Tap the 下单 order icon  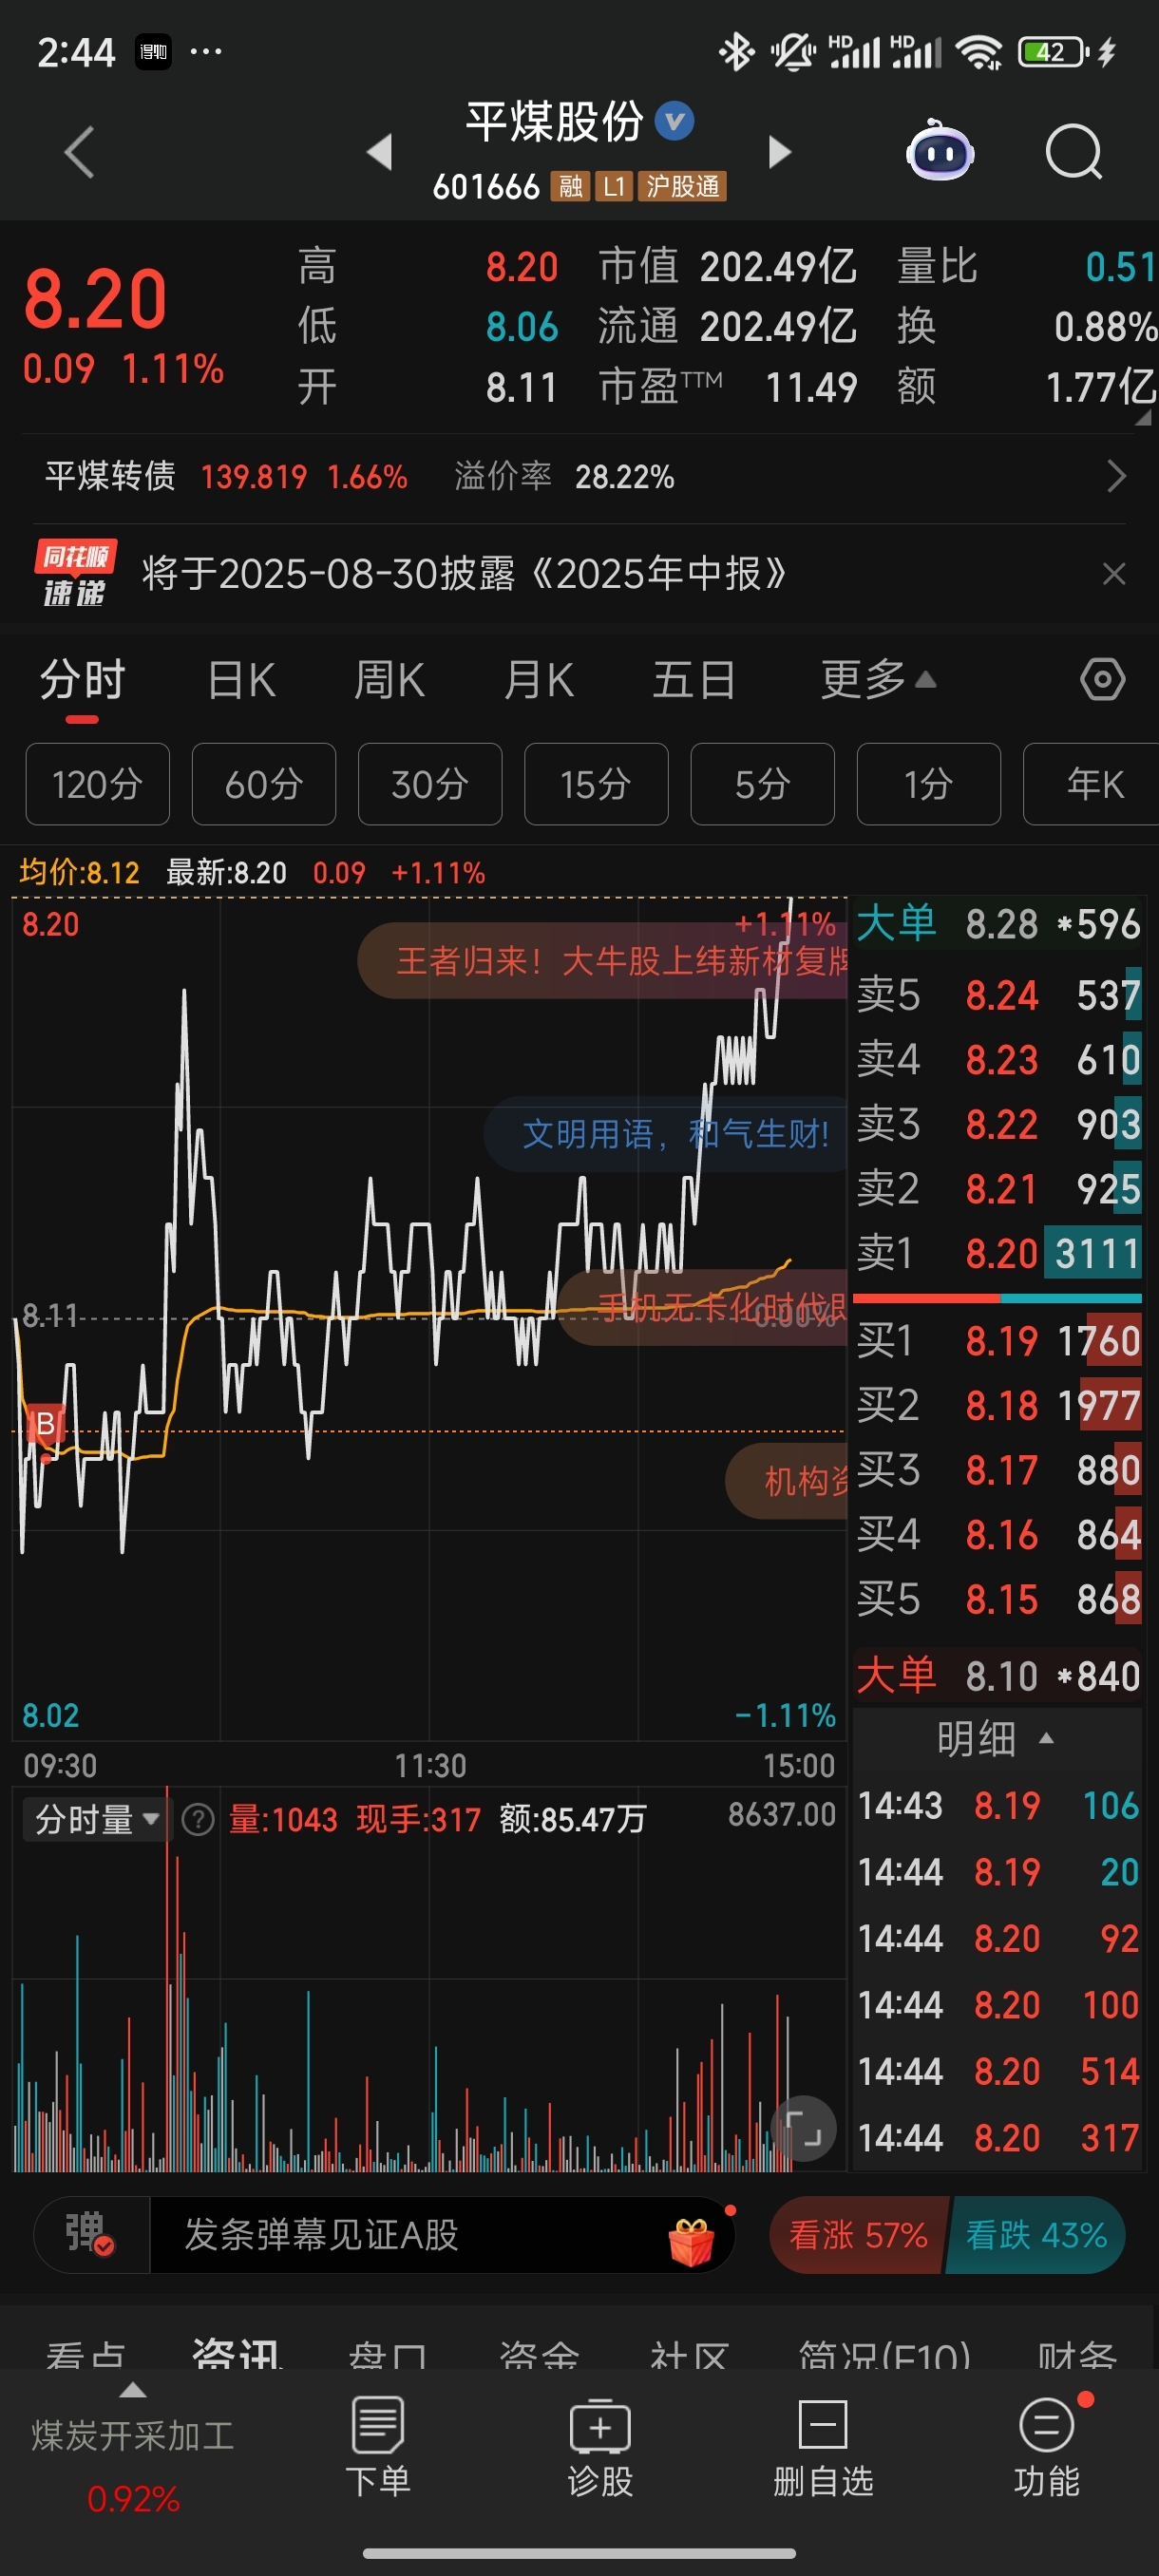[378, 2445]
